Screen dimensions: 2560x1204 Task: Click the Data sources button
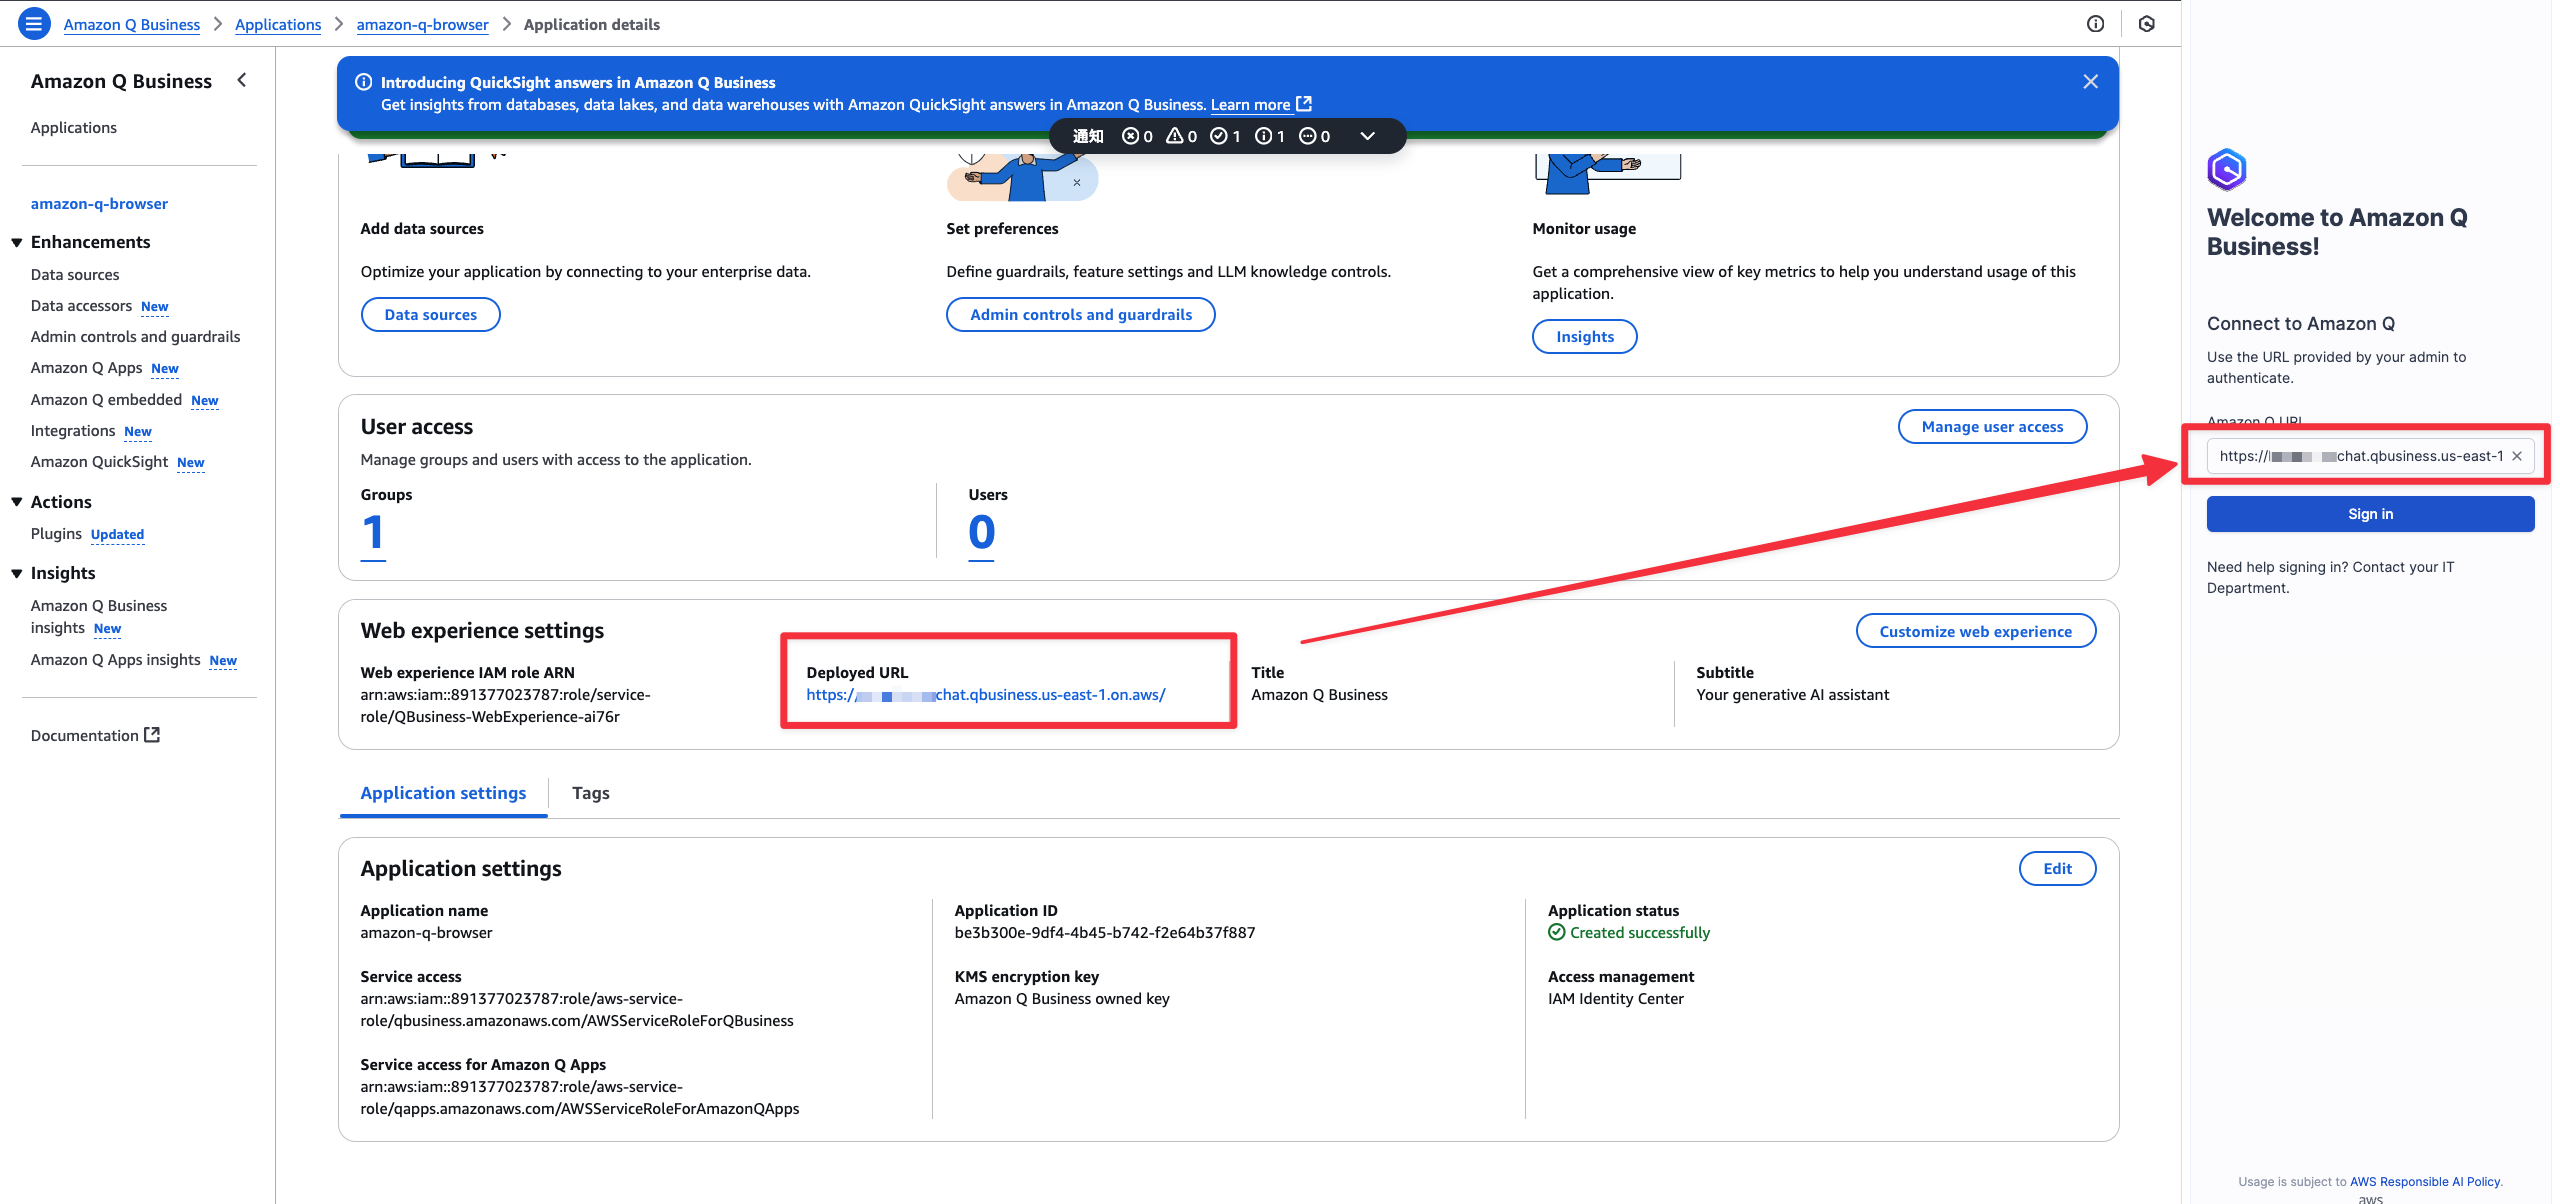pyautogui.click(x=431, y=314)
